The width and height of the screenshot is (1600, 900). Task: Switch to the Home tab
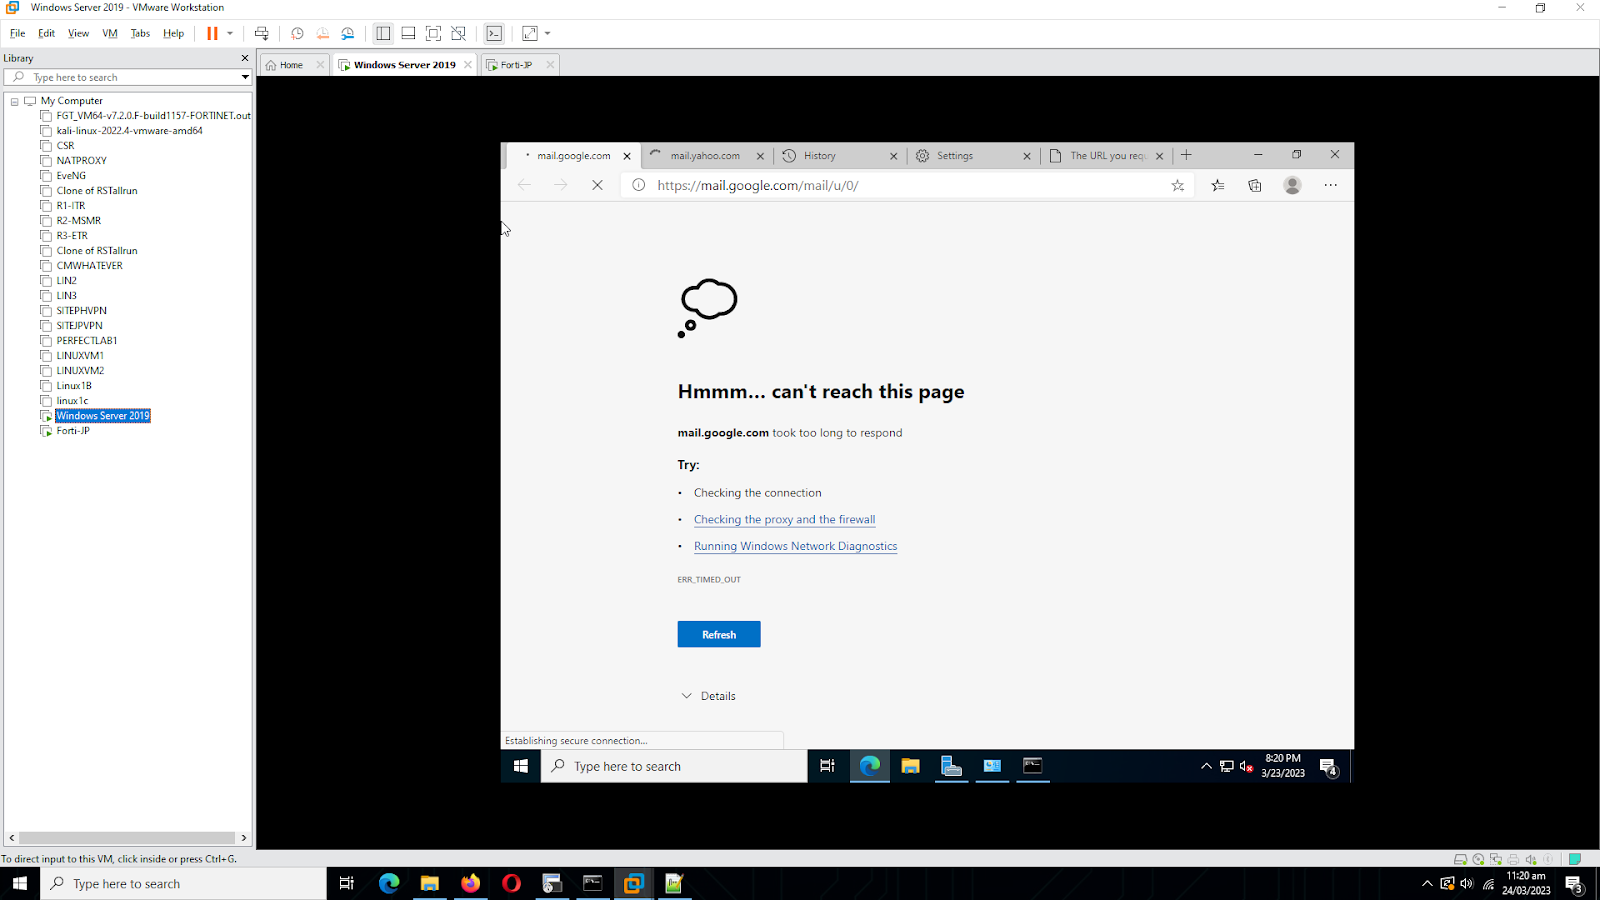(x=291, y=65)
